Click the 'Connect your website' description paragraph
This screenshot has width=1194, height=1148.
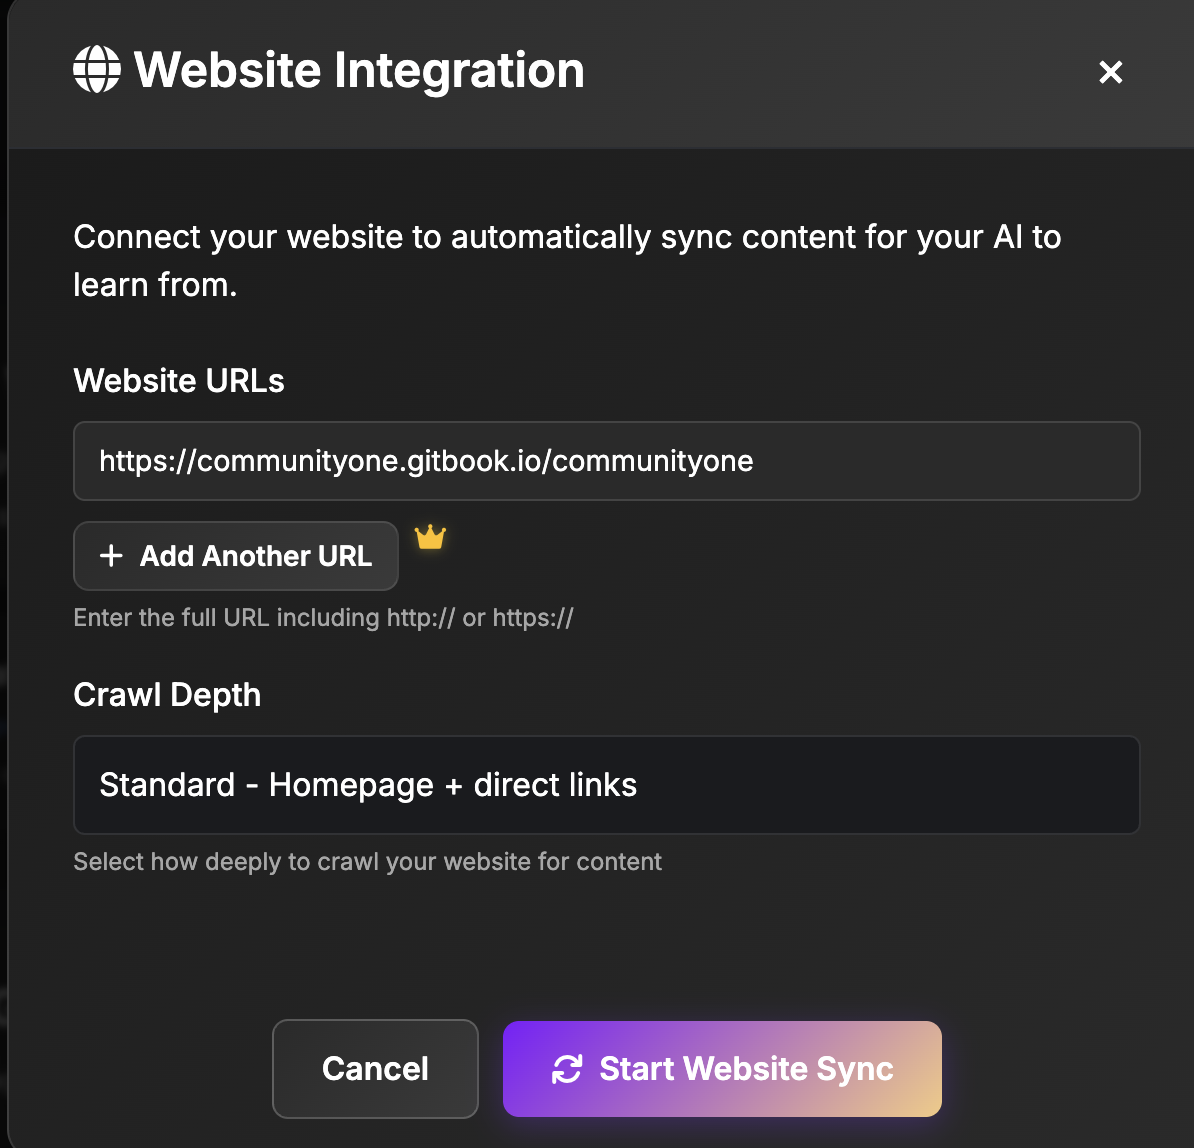[566, 260]
